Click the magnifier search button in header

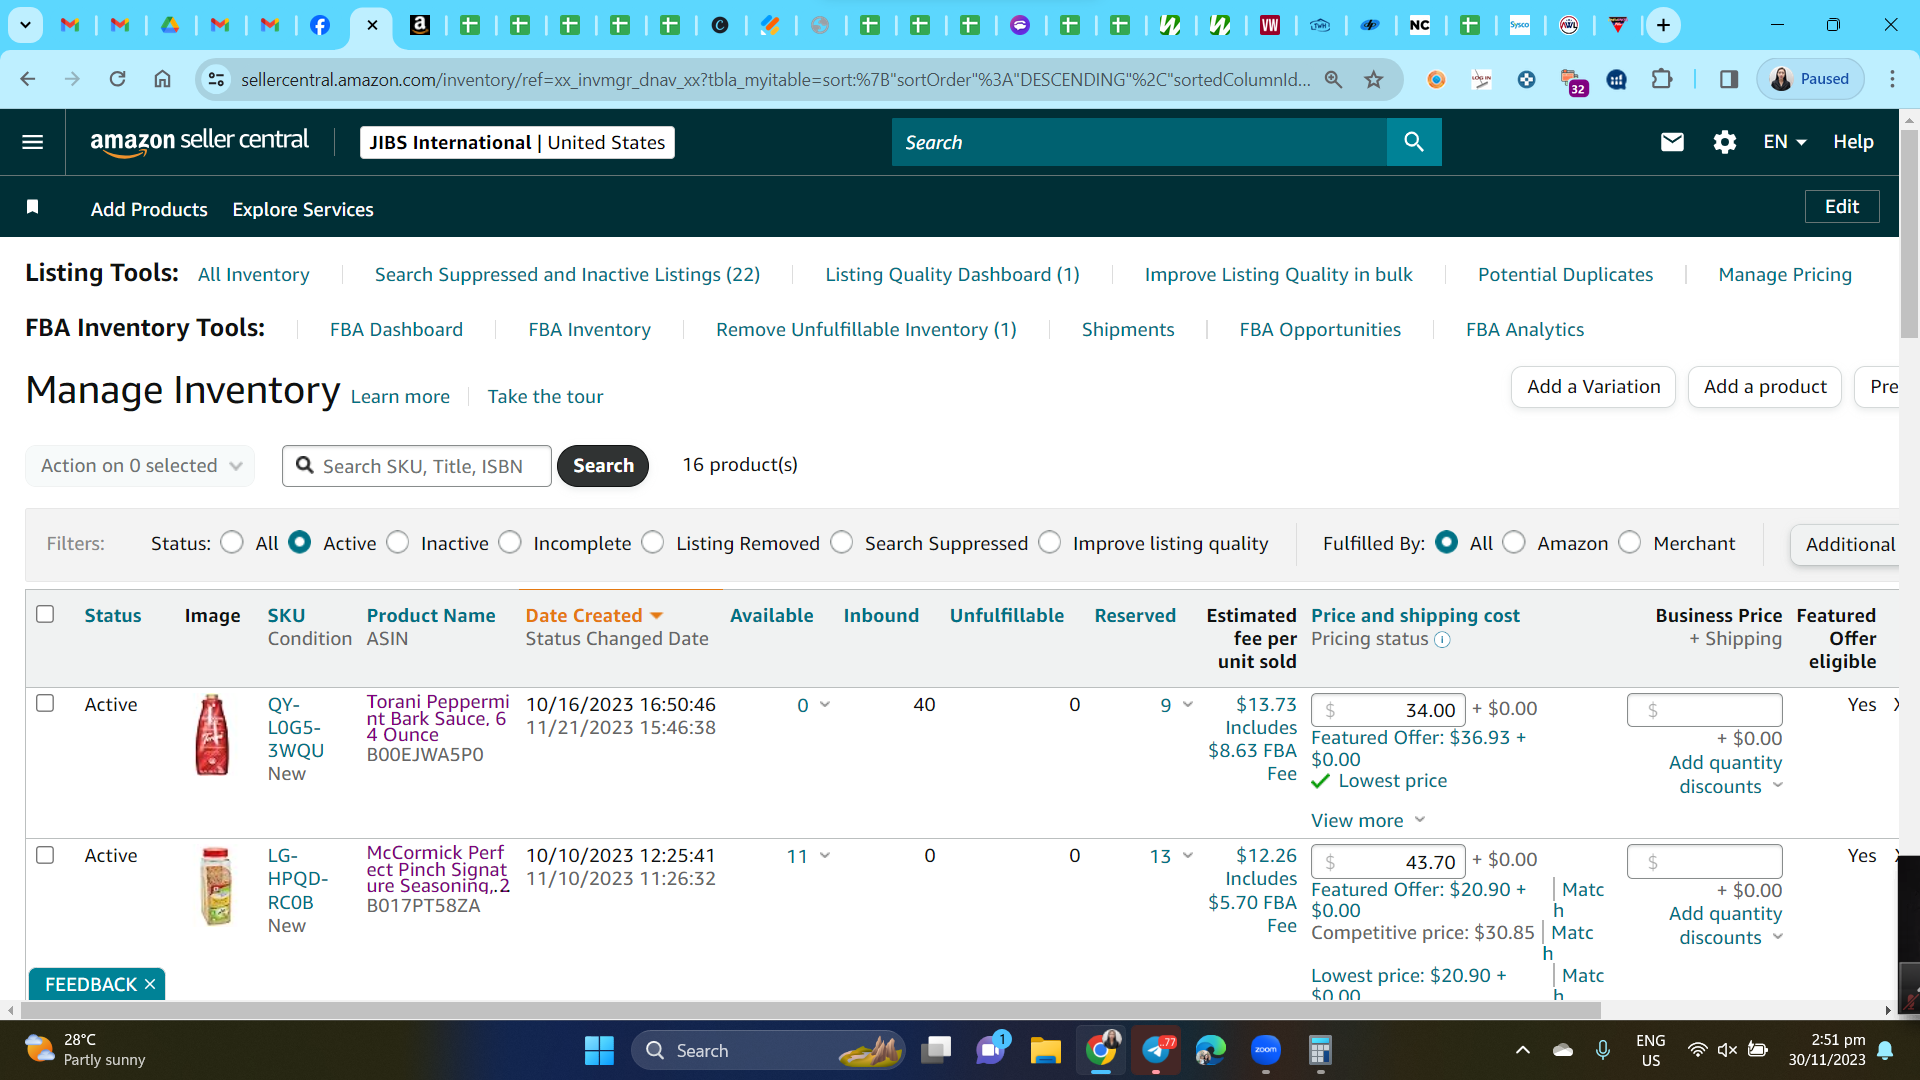pos(1413,142)
